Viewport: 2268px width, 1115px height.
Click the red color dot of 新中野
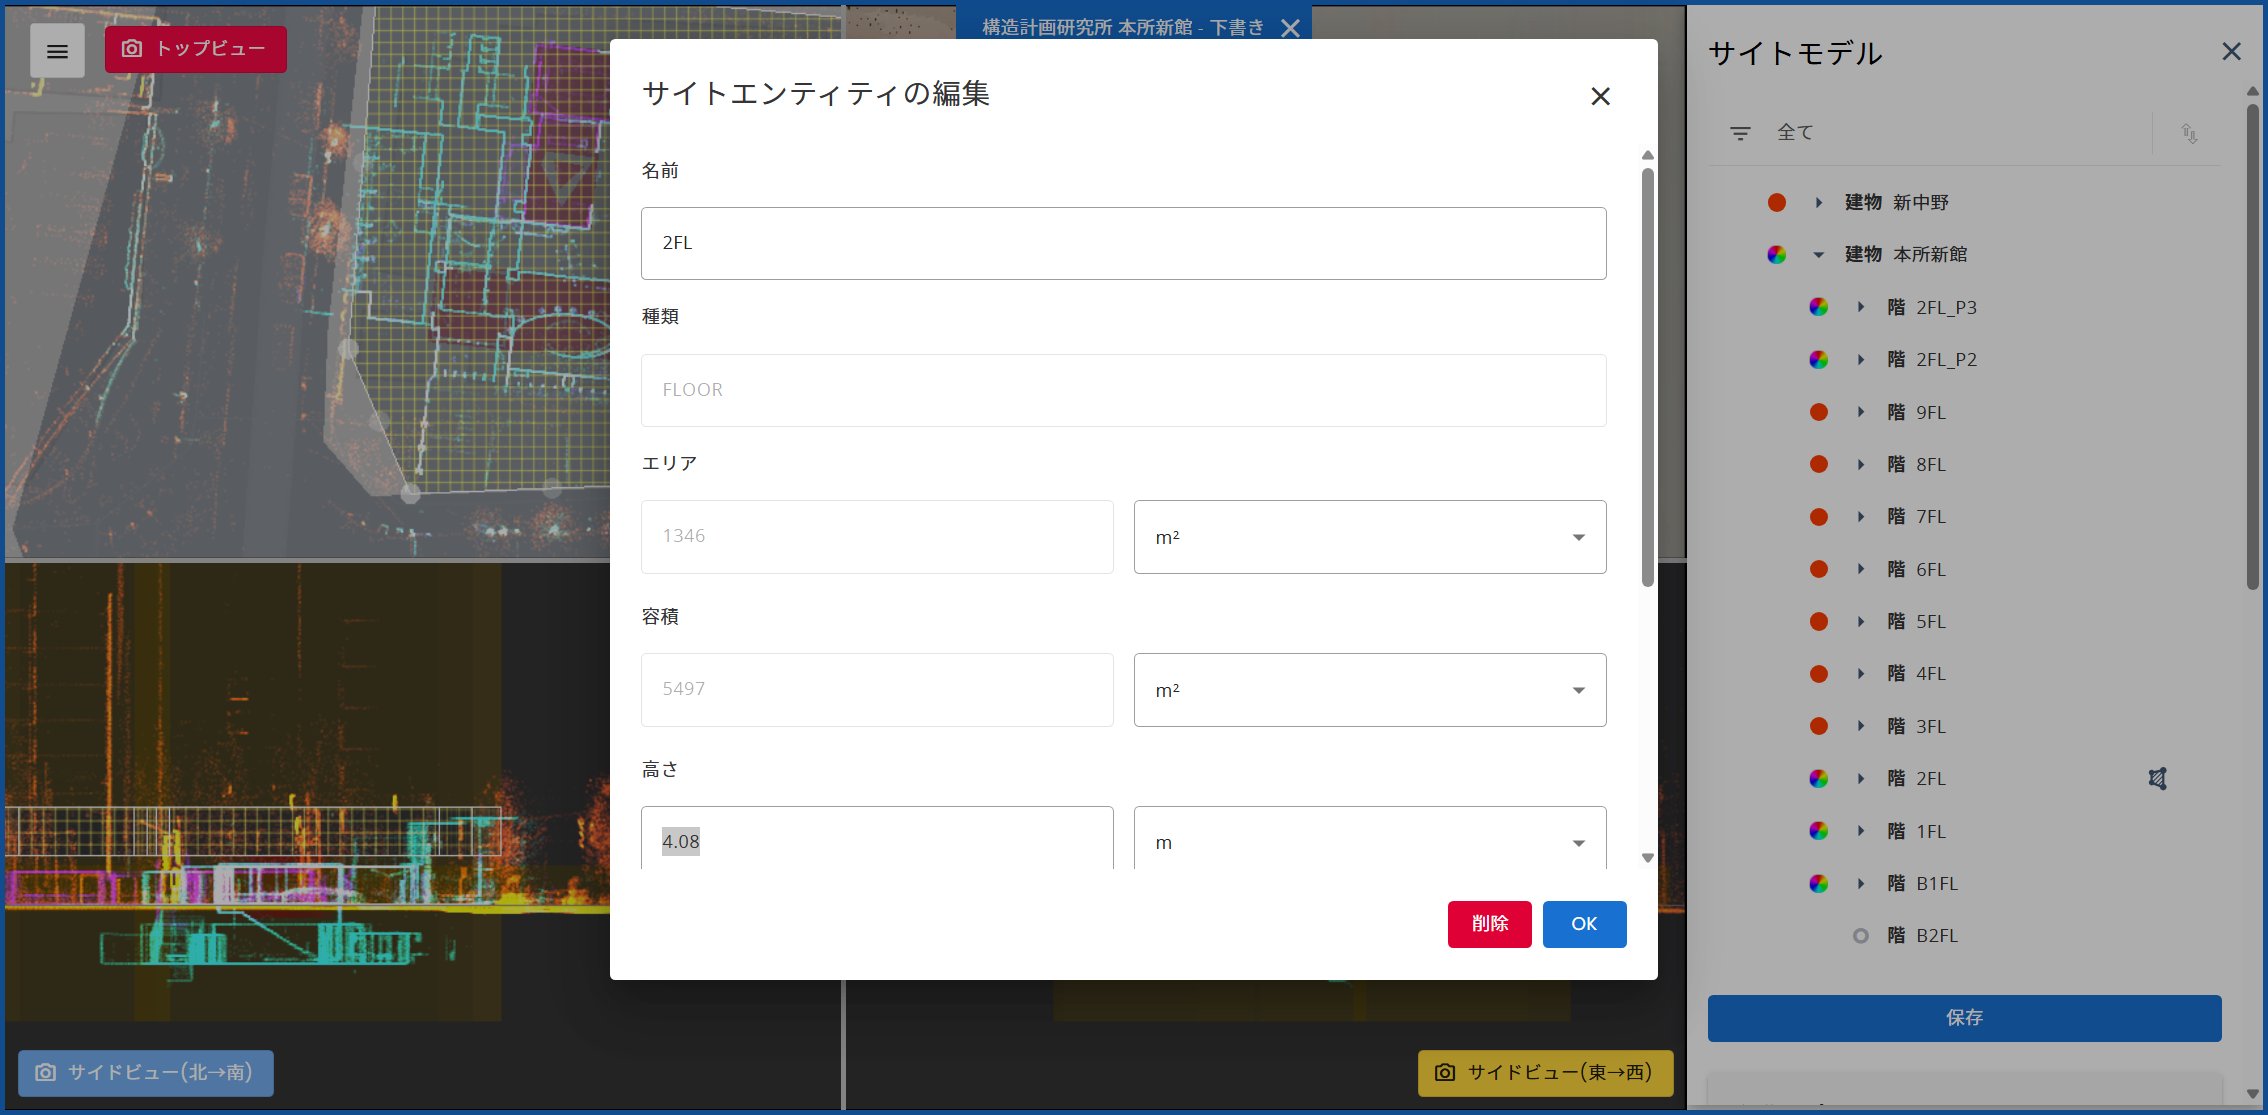click(1777, 203)
